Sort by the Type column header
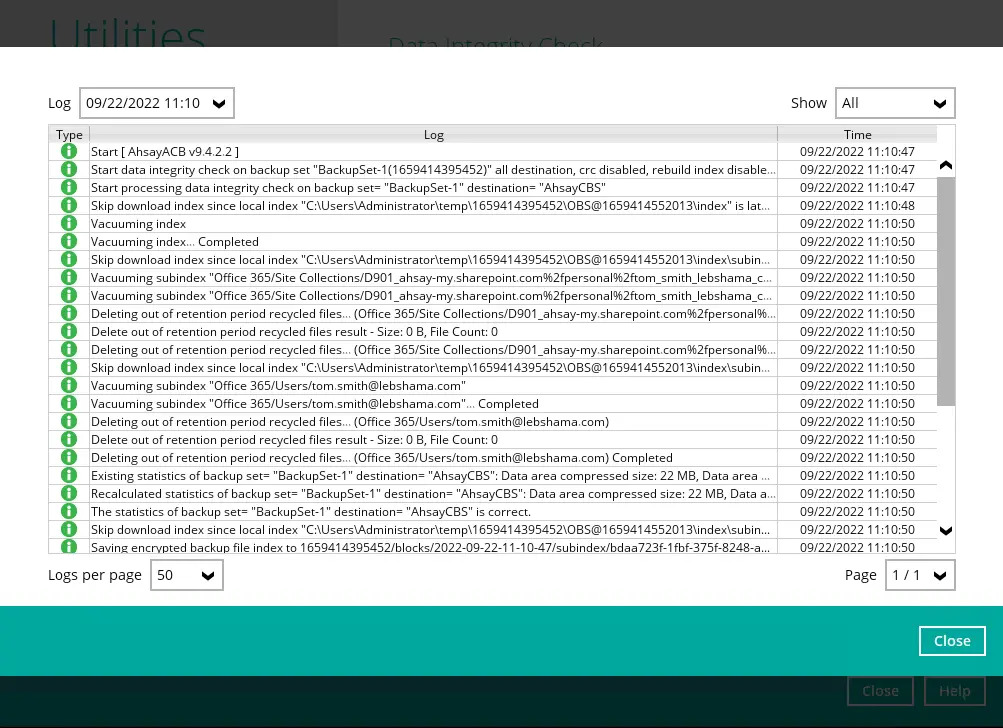 point(69,134)
